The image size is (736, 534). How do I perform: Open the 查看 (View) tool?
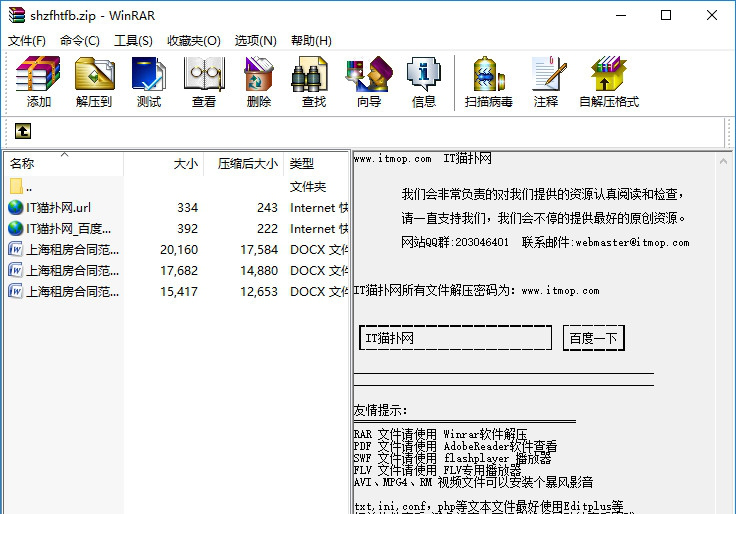(x=204, y=82)
